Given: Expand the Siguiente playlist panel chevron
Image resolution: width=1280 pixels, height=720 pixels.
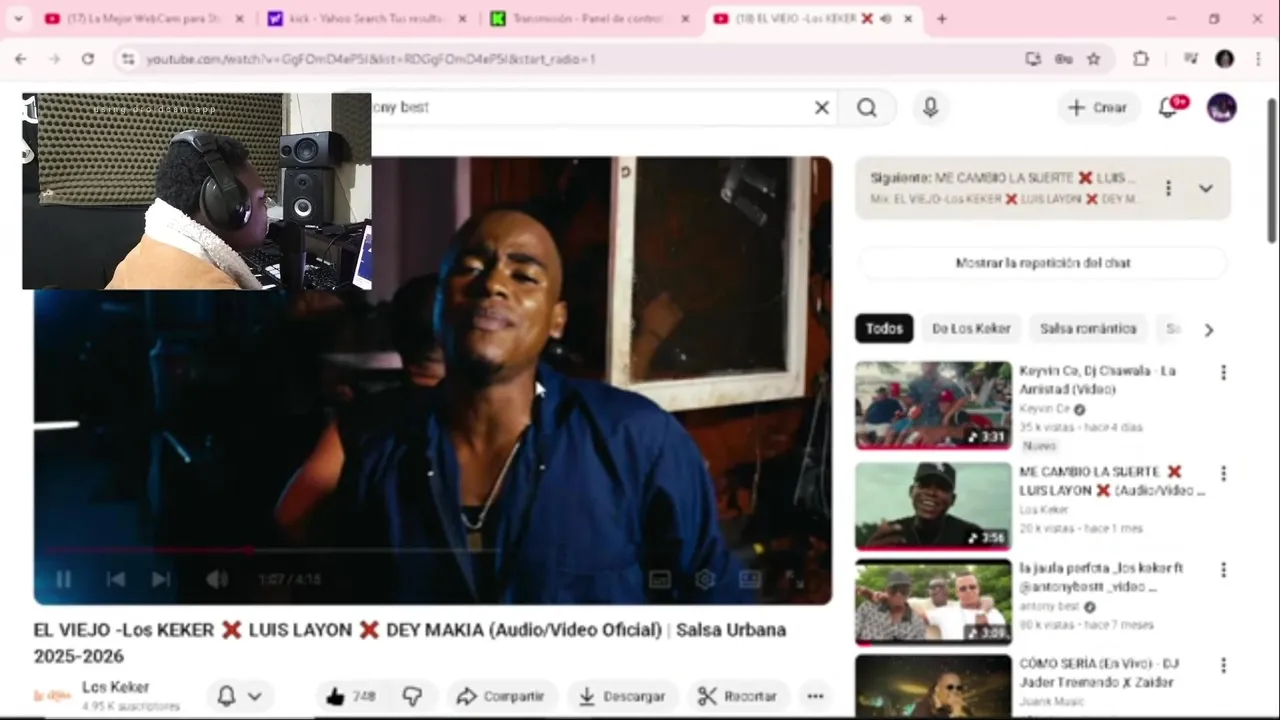Looking at the screenshot, I should click(x=1206, y=188).
